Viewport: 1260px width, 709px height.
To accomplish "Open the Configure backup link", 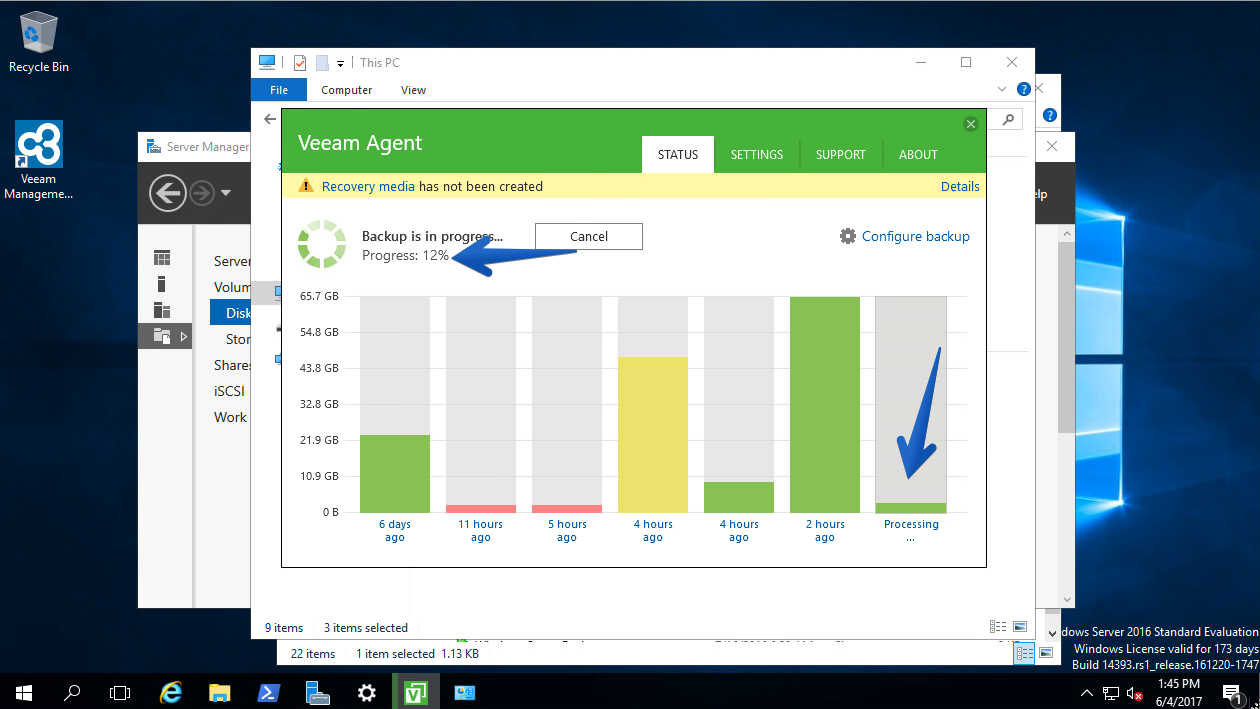I will tap(916, 236).
